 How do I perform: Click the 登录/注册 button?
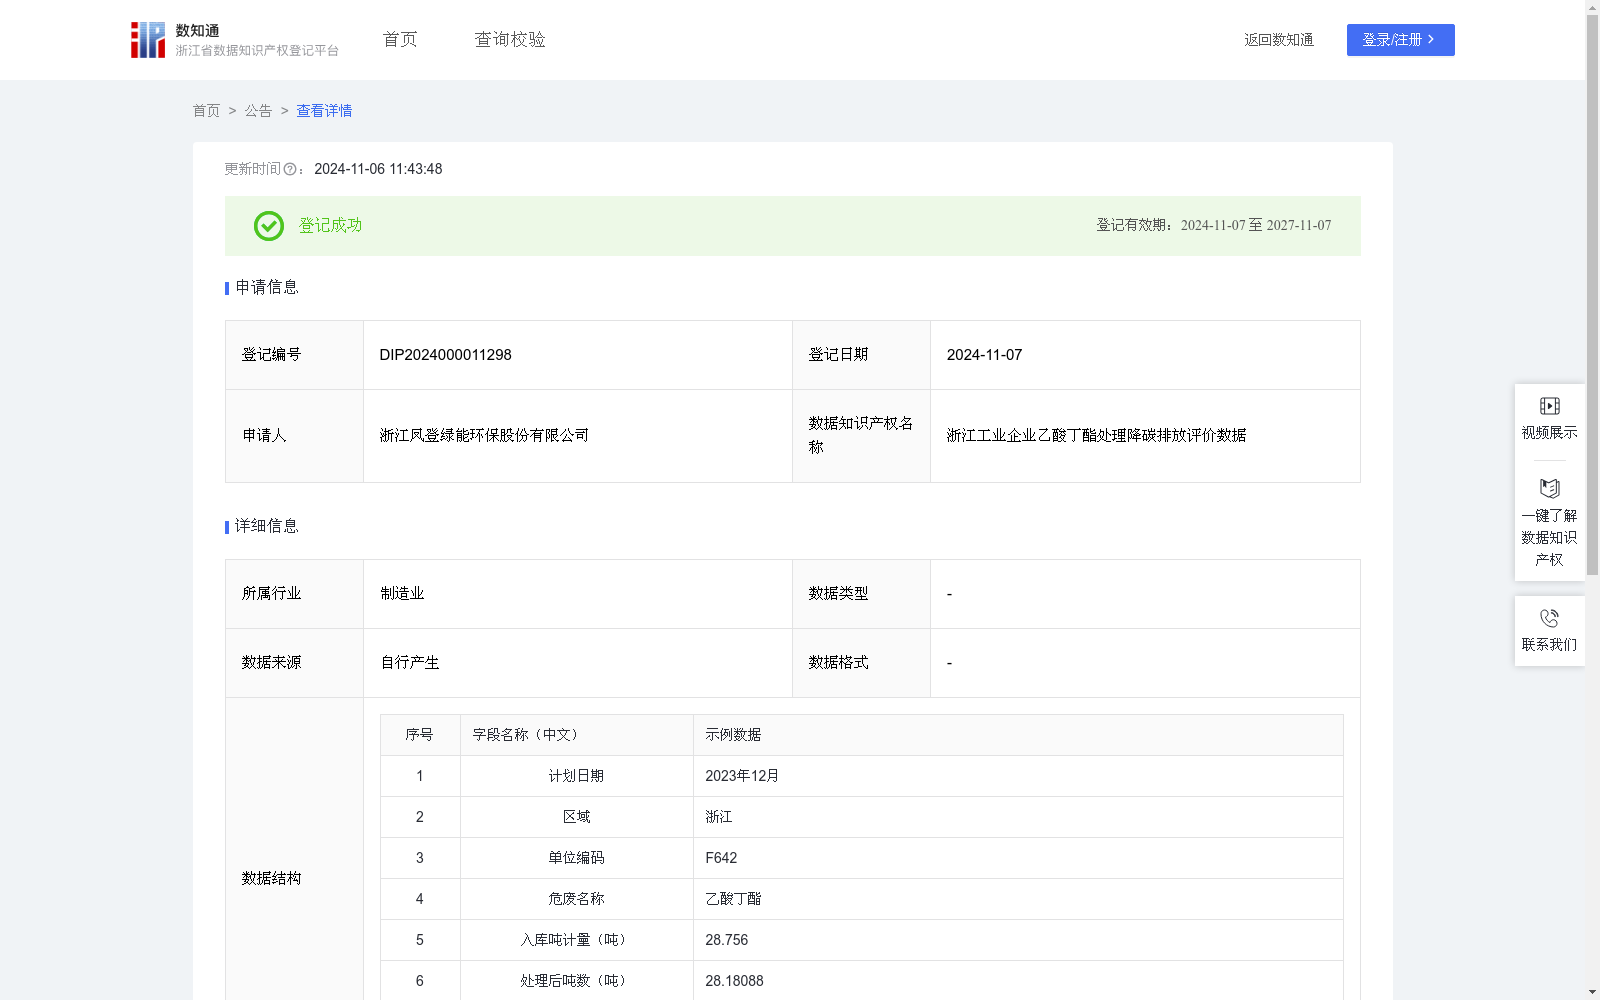(1400, 40)
